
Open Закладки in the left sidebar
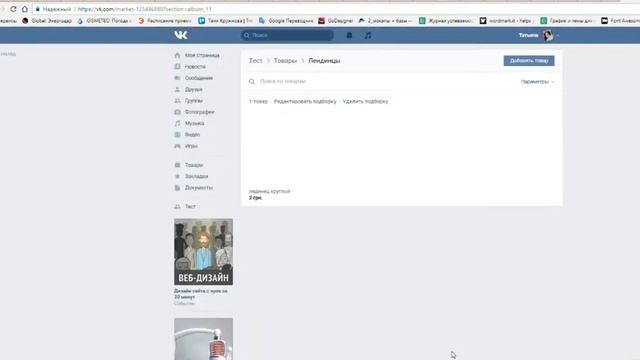[x=191, y=176]
